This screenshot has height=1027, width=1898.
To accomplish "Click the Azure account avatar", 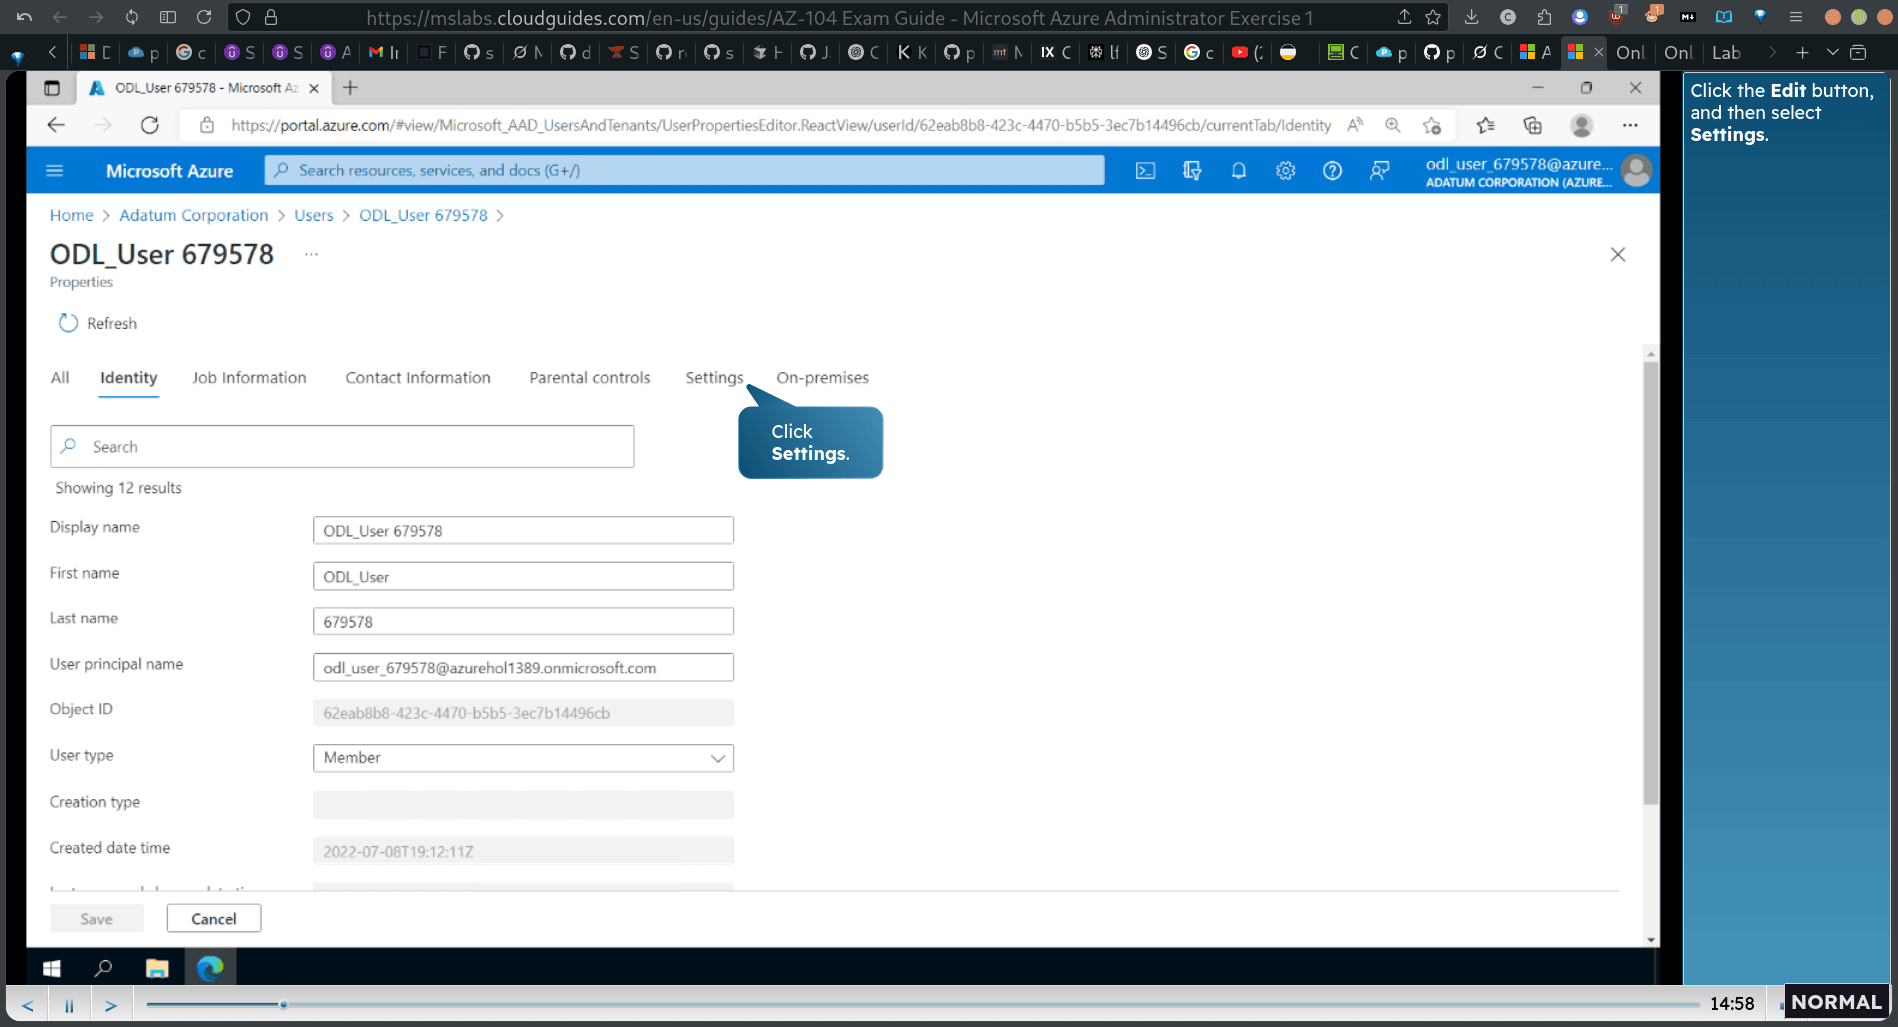I will click(x=1636, y=171).
